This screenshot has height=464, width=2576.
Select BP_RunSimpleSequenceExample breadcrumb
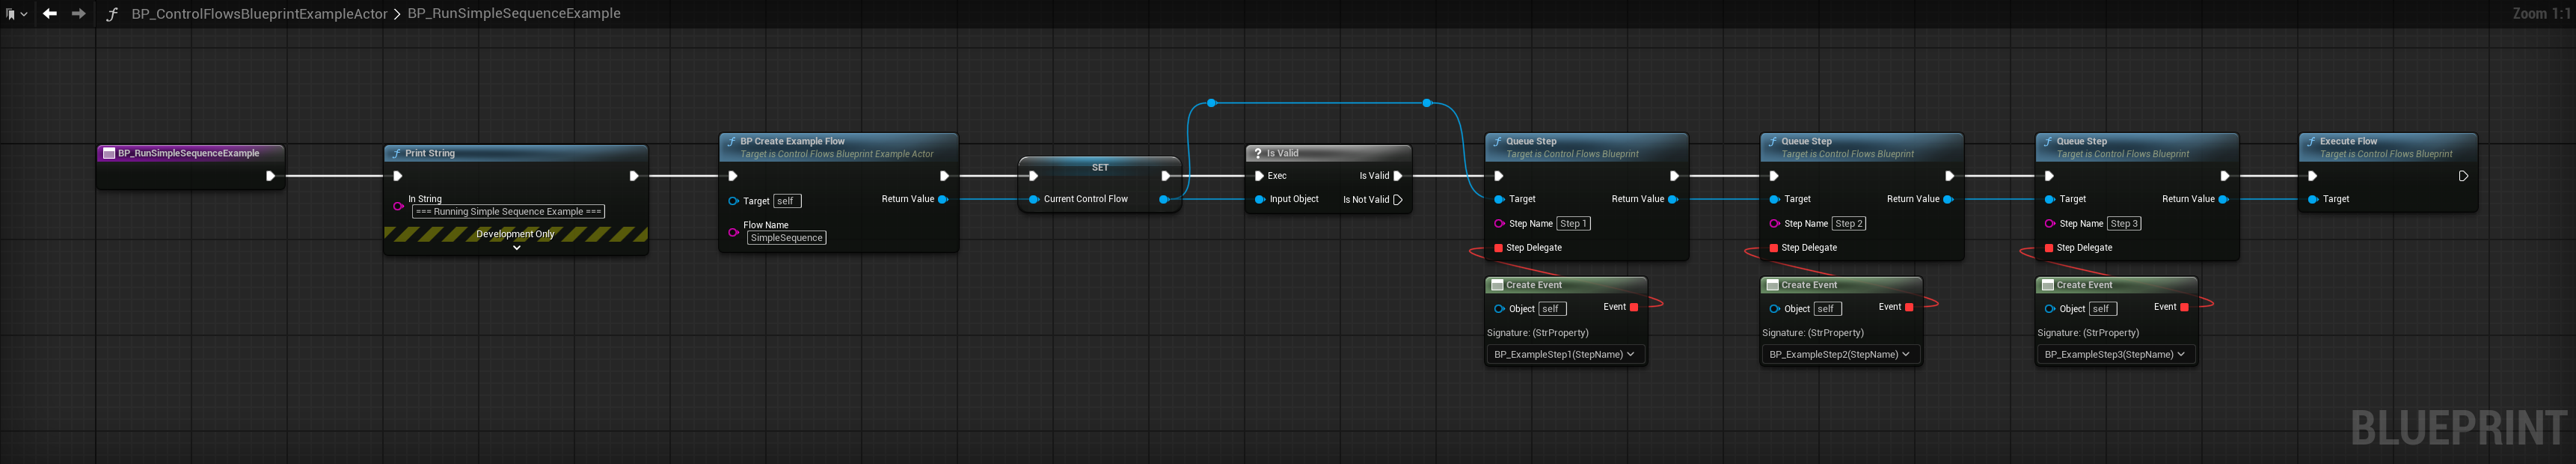pyautogui.click(x=514, y=14)
